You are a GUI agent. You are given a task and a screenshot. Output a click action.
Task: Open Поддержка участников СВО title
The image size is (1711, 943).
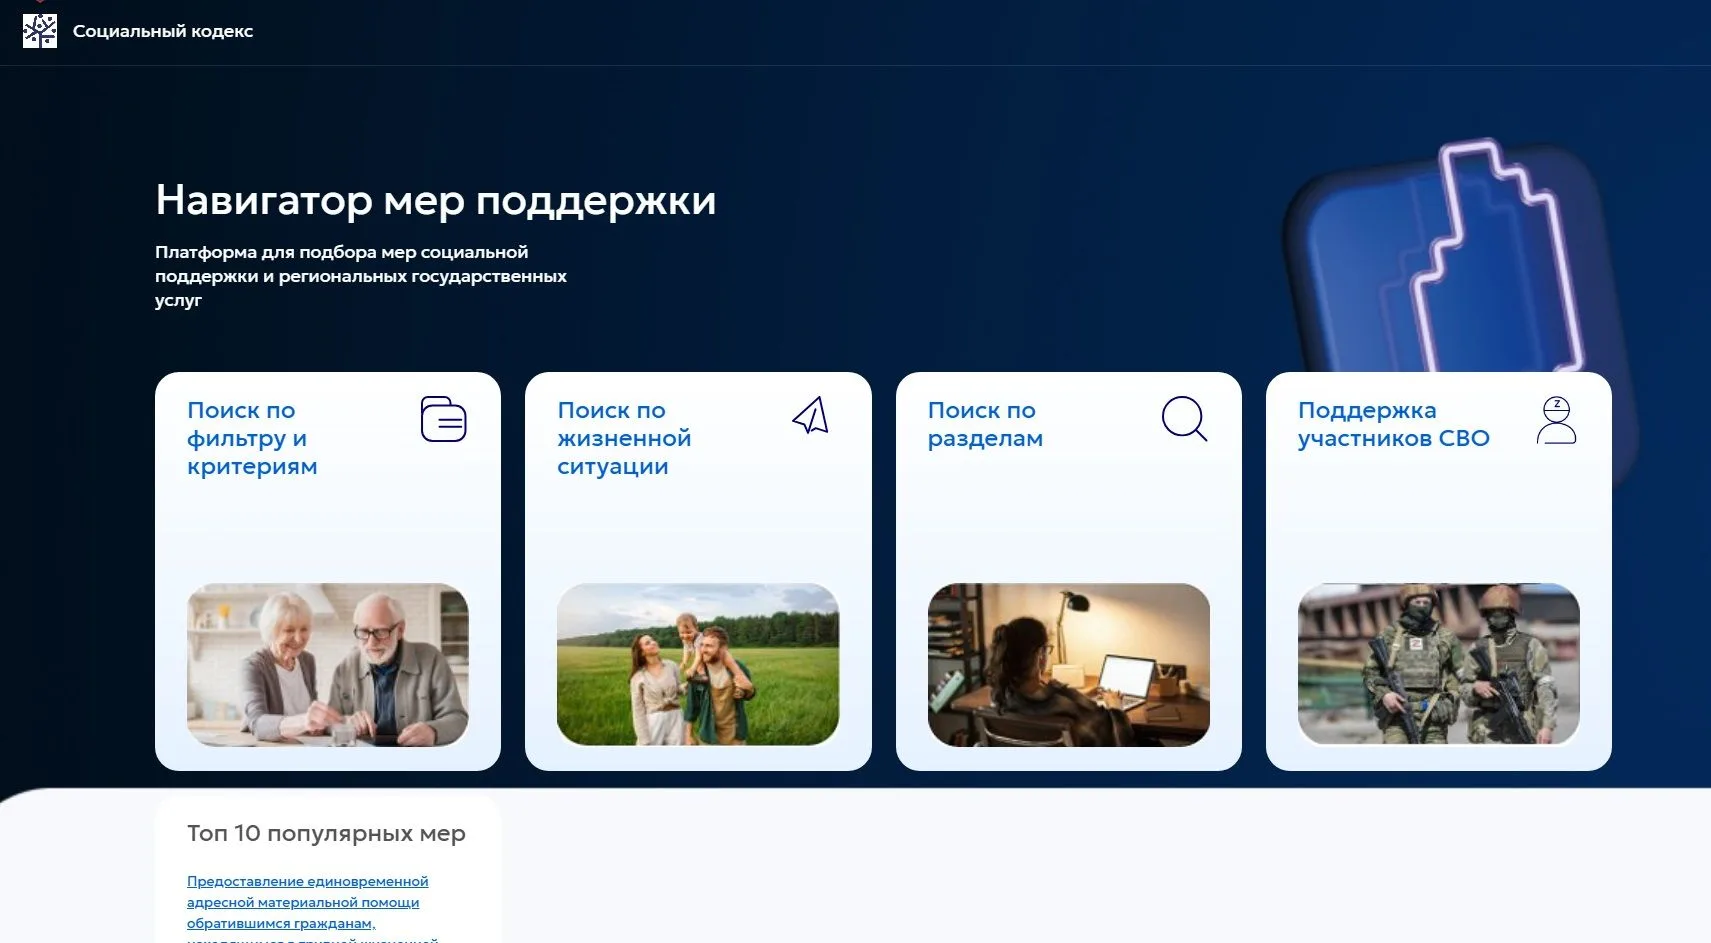click(x=1393, y=424)
